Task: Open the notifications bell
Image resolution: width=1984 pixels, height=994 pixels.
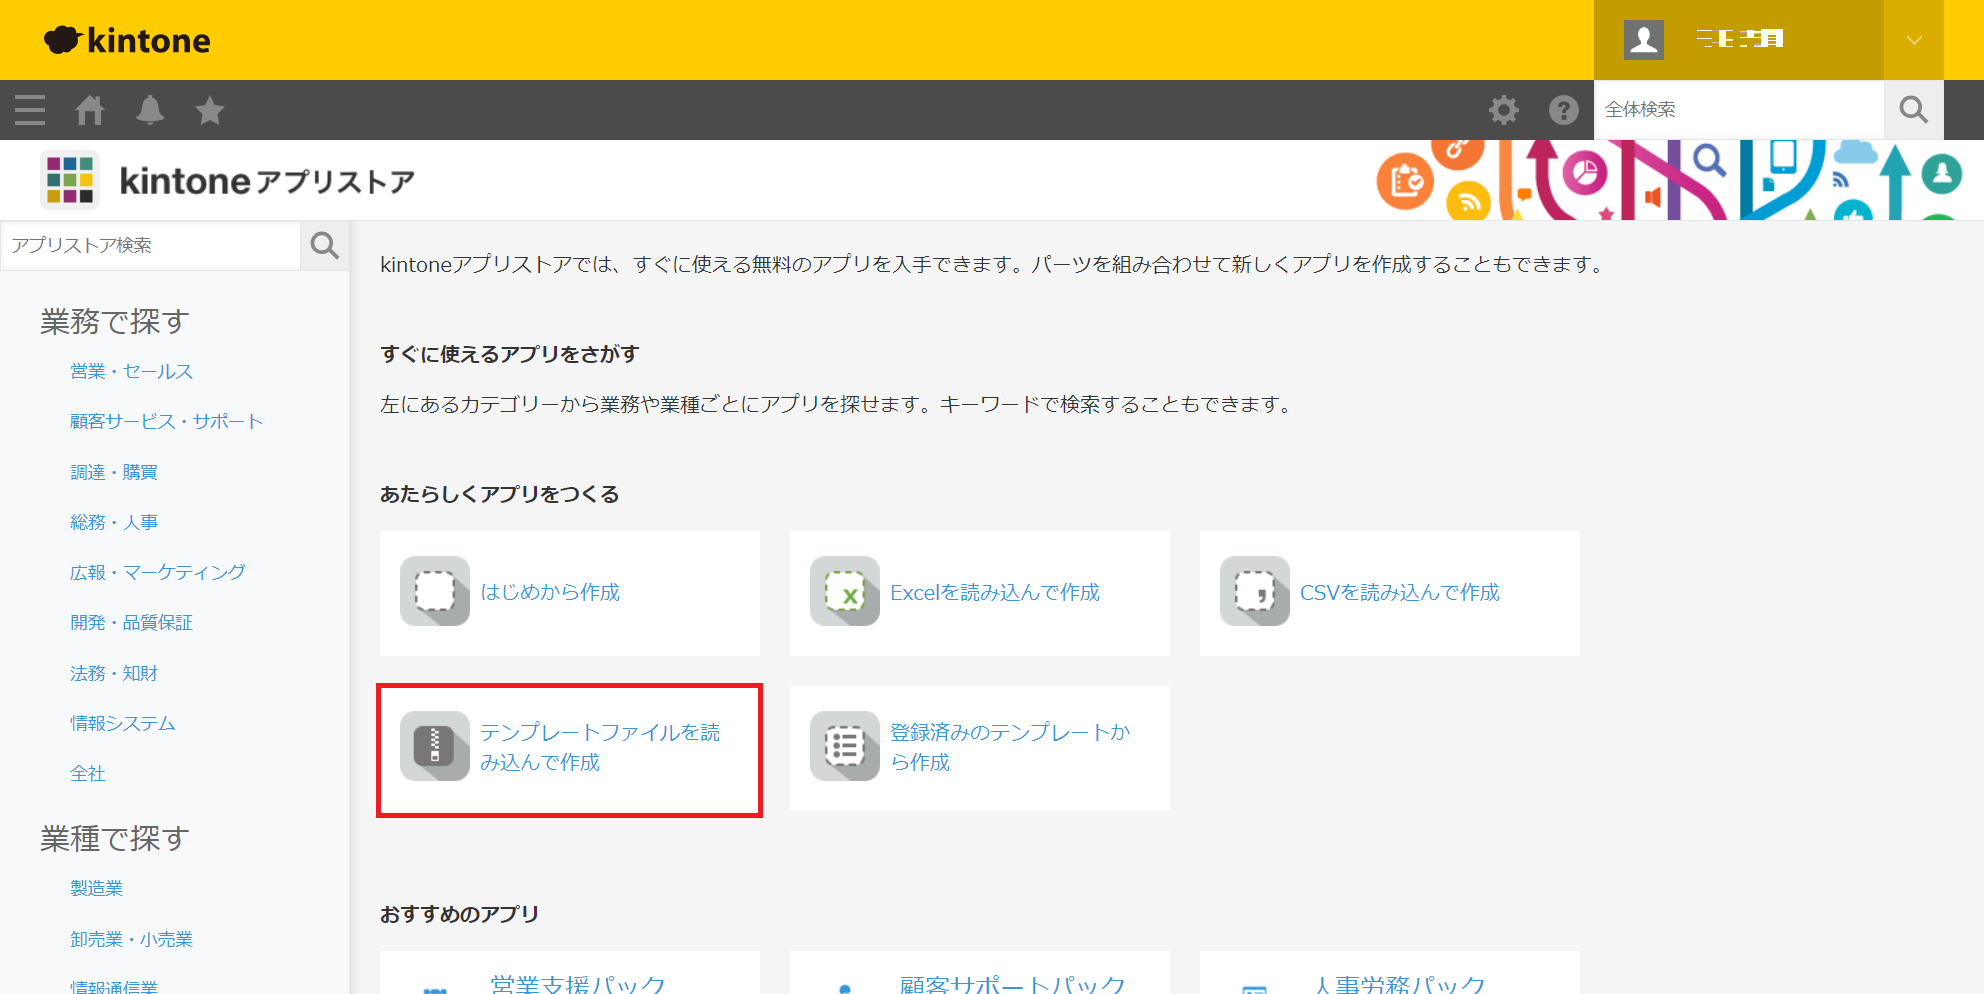Action: click(x=150, y=110)
